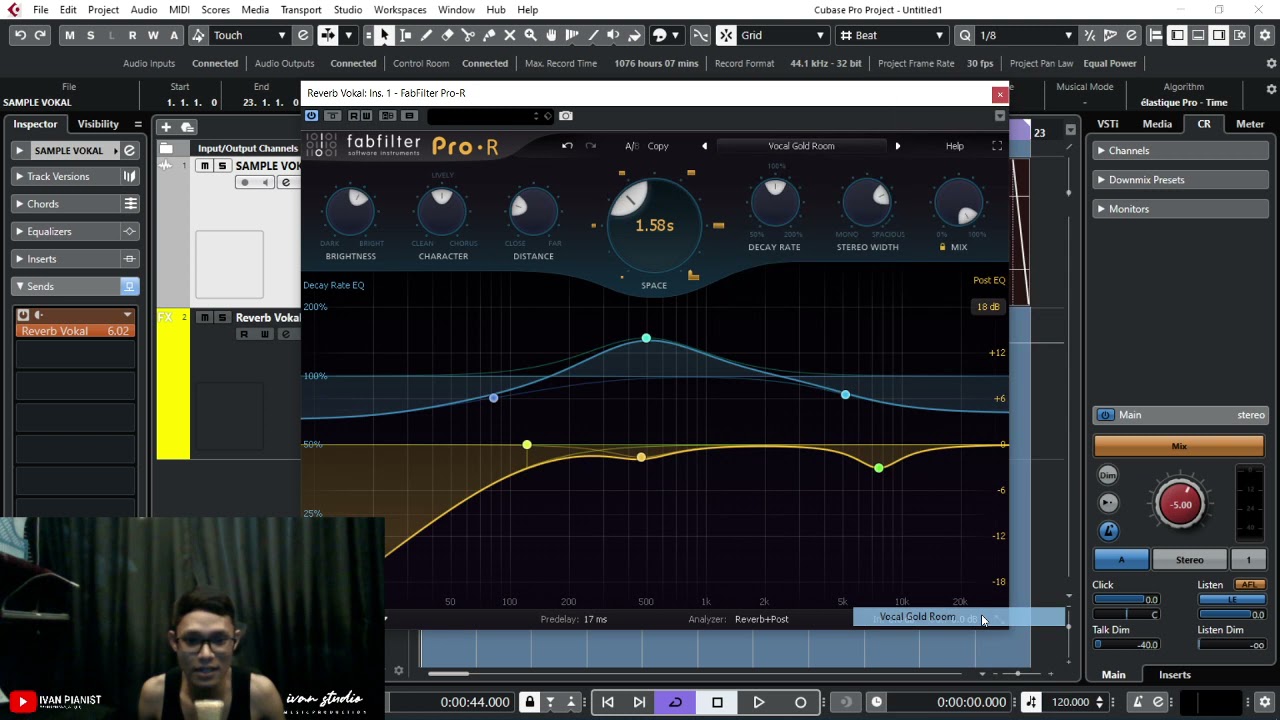
Task: Switch to the VSTi tab
Action: pyautogui.click(x=1108, y=124)
